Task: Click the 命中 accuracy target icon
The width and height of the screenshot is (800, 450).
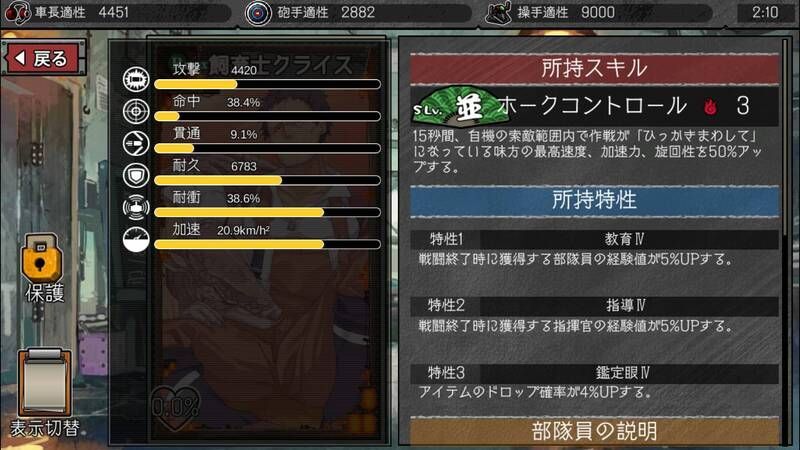Action: click(136, 111)
